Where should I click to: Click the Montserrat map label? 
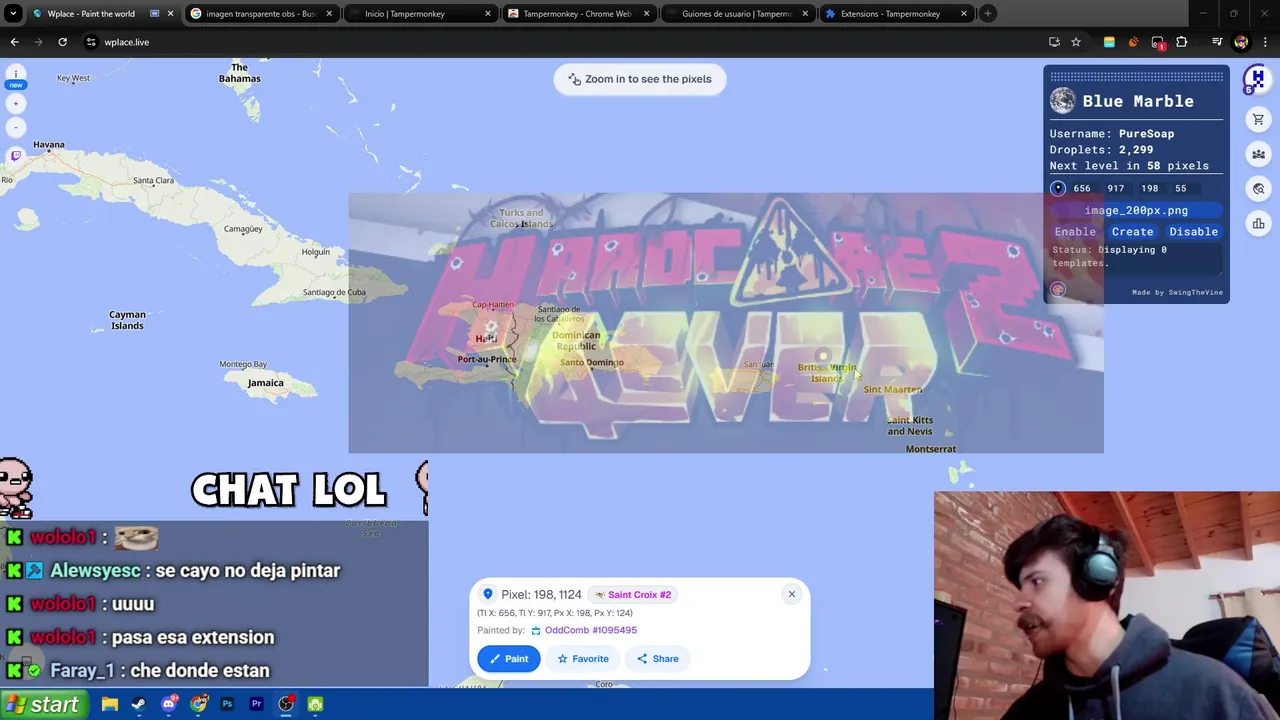(x=931, y=449)
